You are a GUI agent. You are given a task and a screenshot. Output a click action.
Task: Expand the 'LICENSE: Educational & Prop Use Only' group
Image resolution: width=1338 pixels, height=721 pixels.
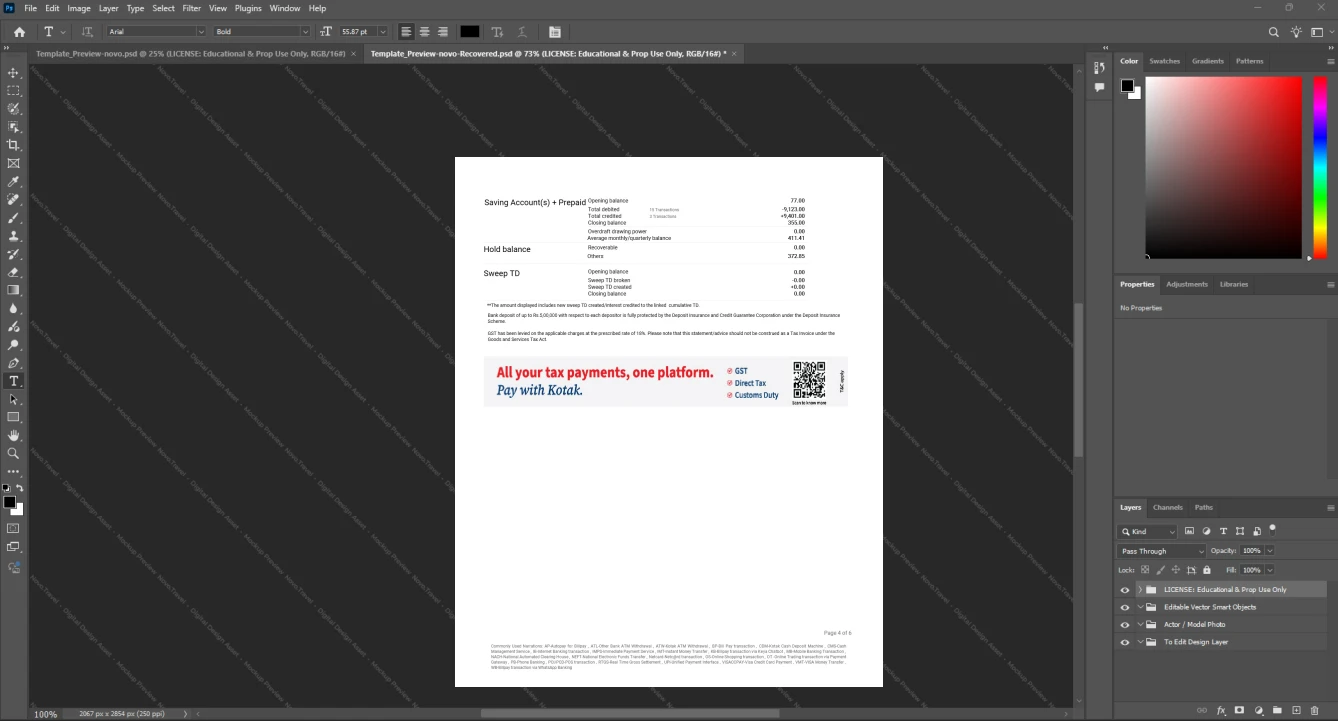1140,590
